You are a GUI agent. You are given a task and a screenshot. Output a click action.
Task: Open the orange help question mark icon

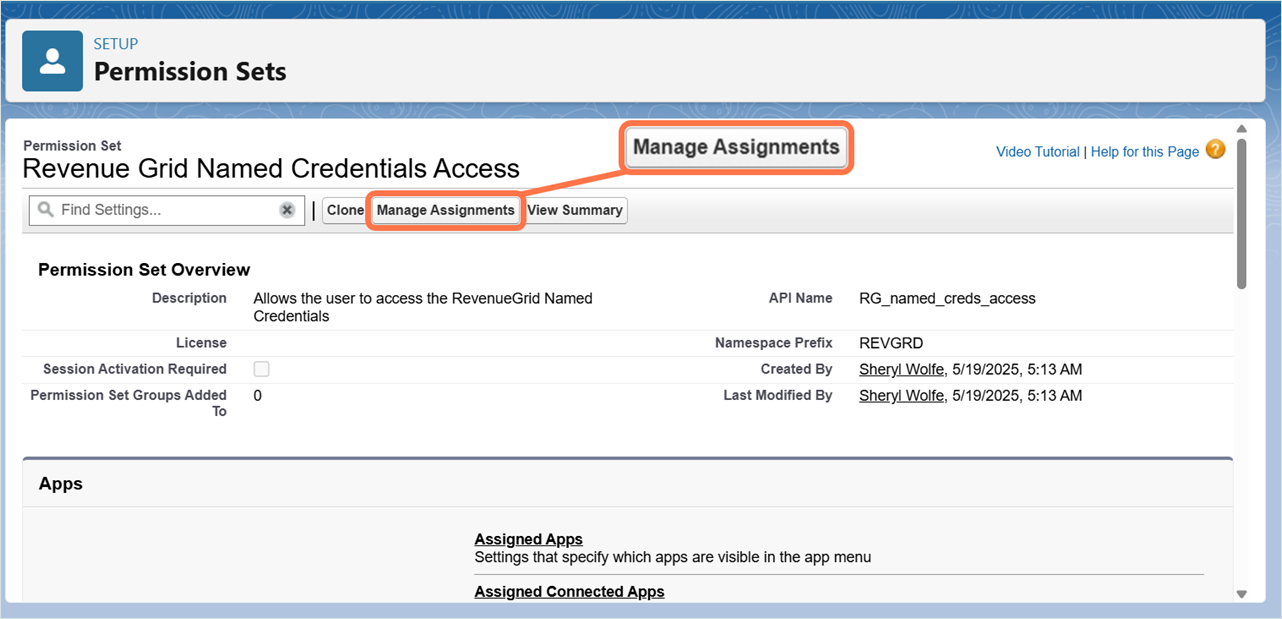[1215, 150]
